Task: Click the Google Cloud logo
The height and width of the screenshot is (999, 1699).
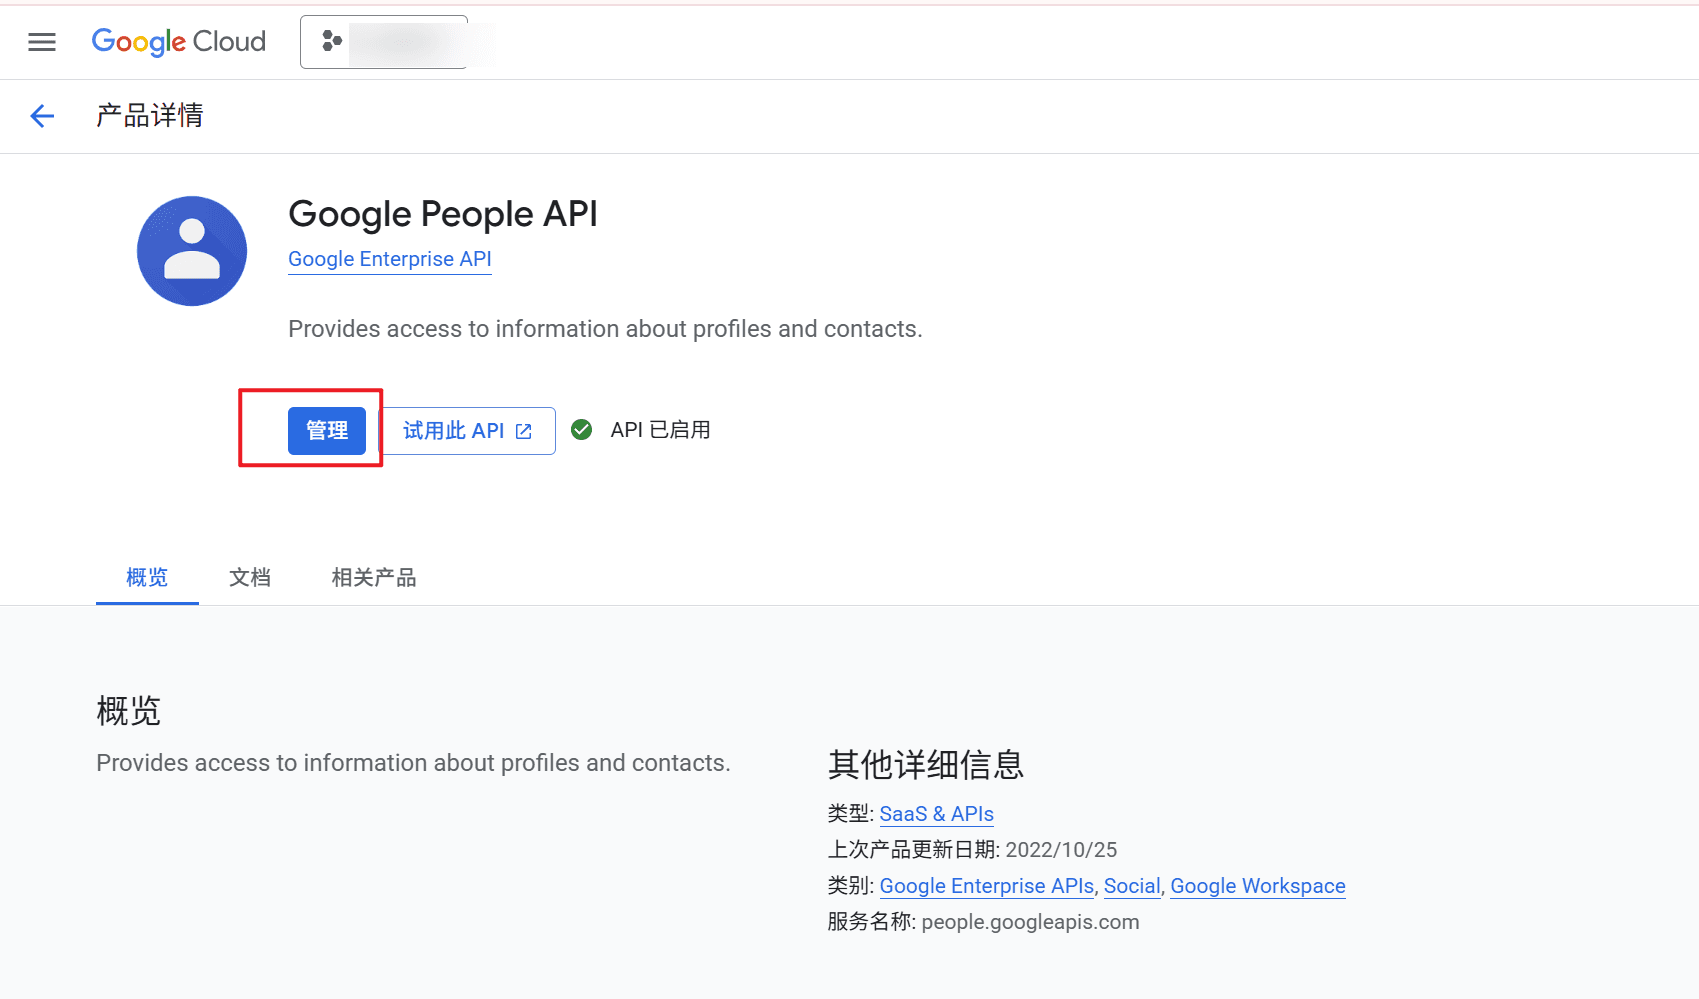Action: (x=179, y=42)
